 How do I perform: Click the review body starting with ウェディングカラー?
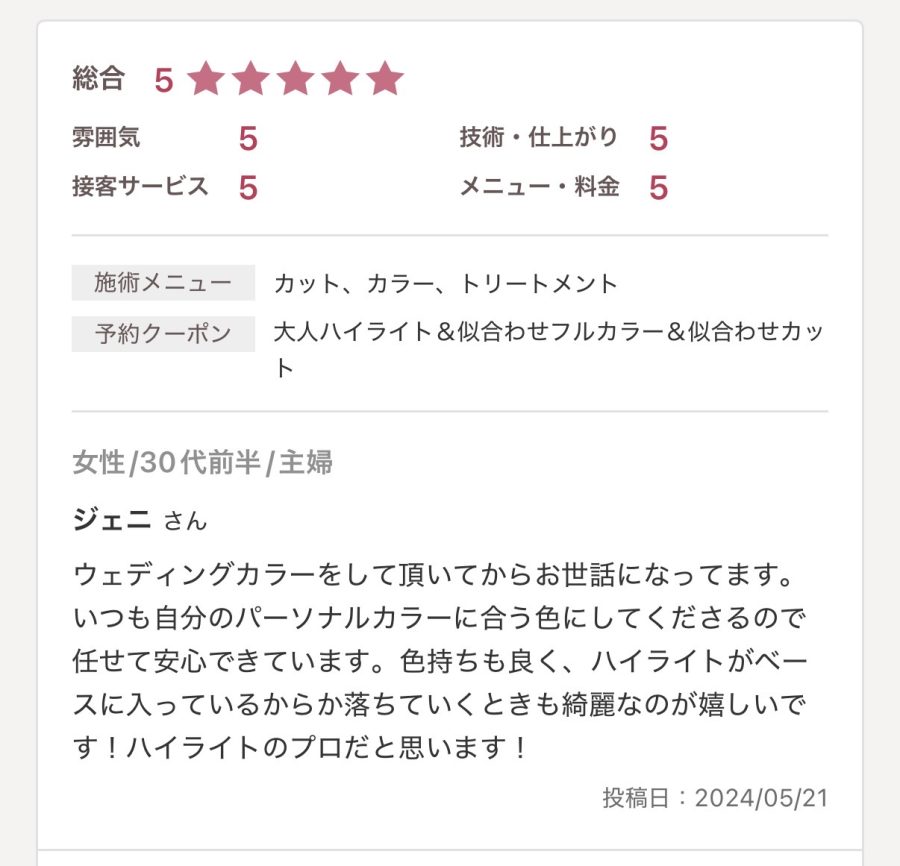(440, 662)
